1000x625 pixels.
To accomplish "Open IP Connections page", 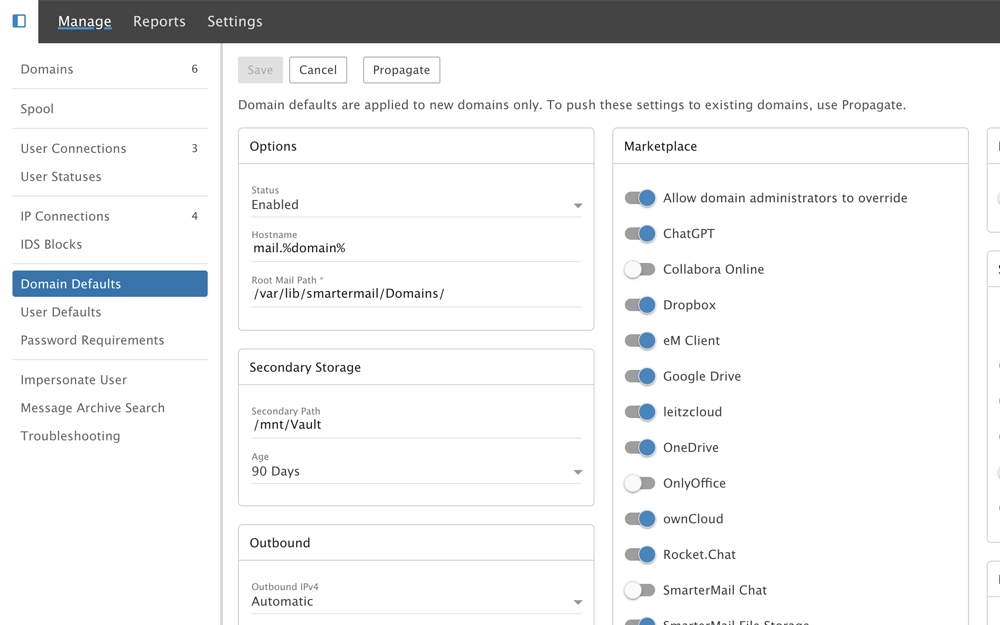I will (110, 216).
